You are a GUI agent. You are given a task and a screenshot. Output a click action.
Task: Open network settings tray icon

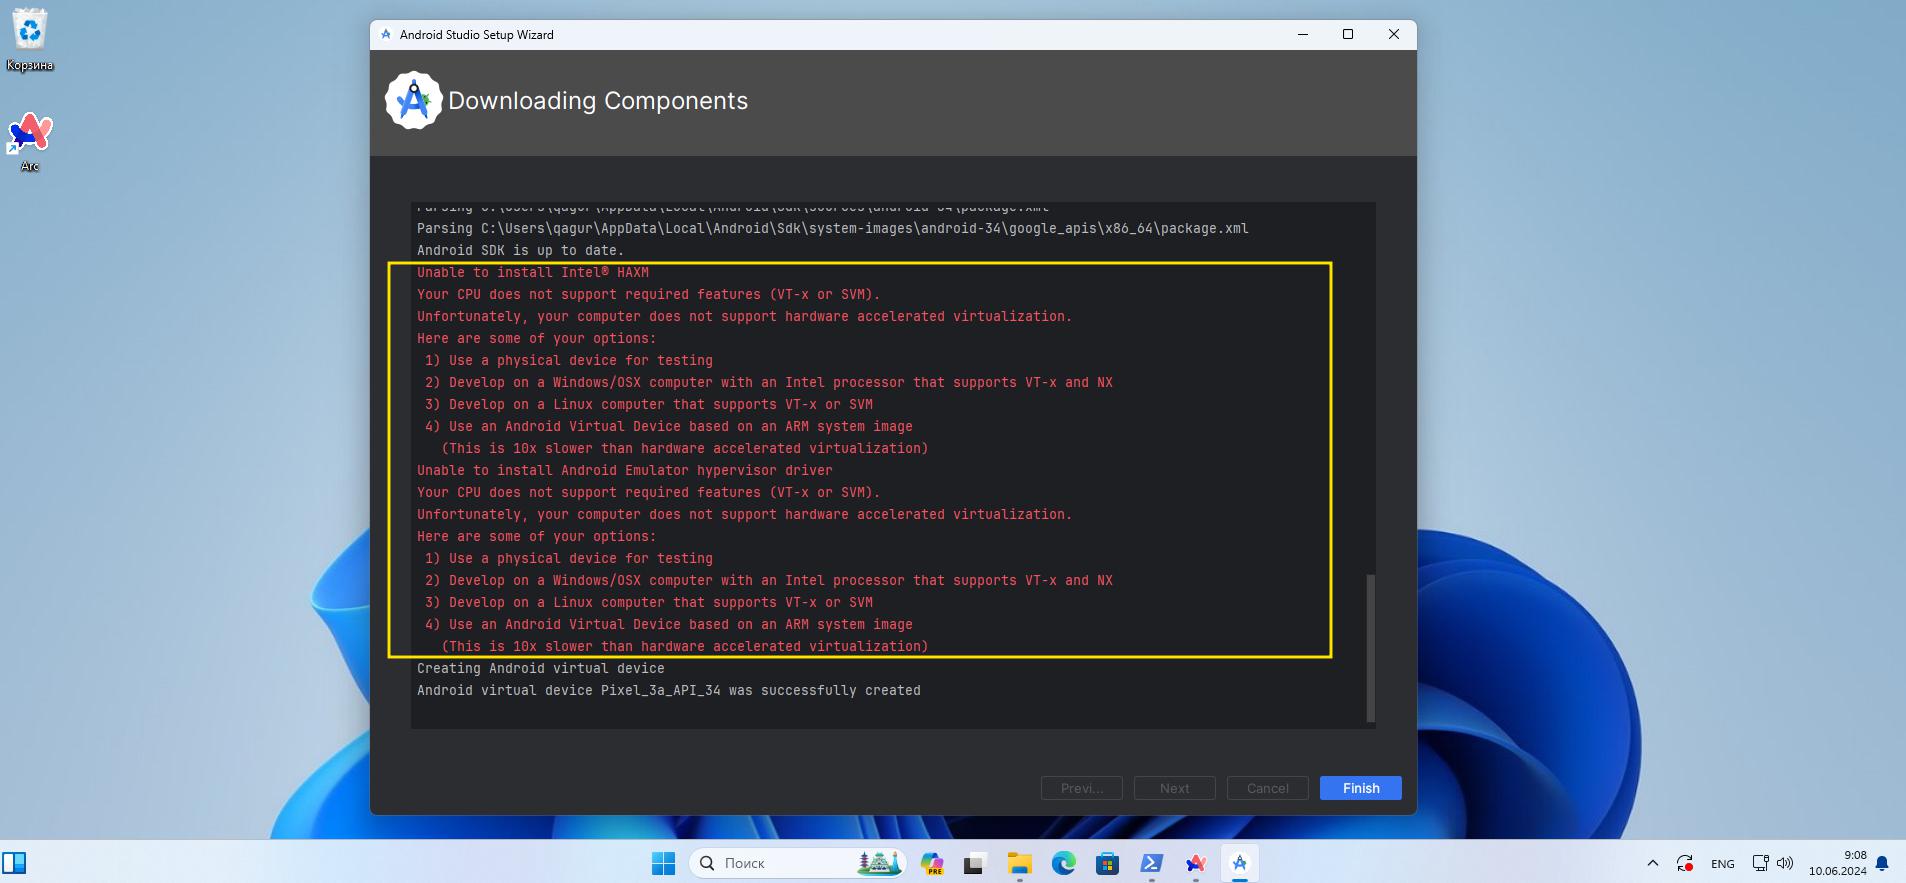click(x=1761, y=863)
